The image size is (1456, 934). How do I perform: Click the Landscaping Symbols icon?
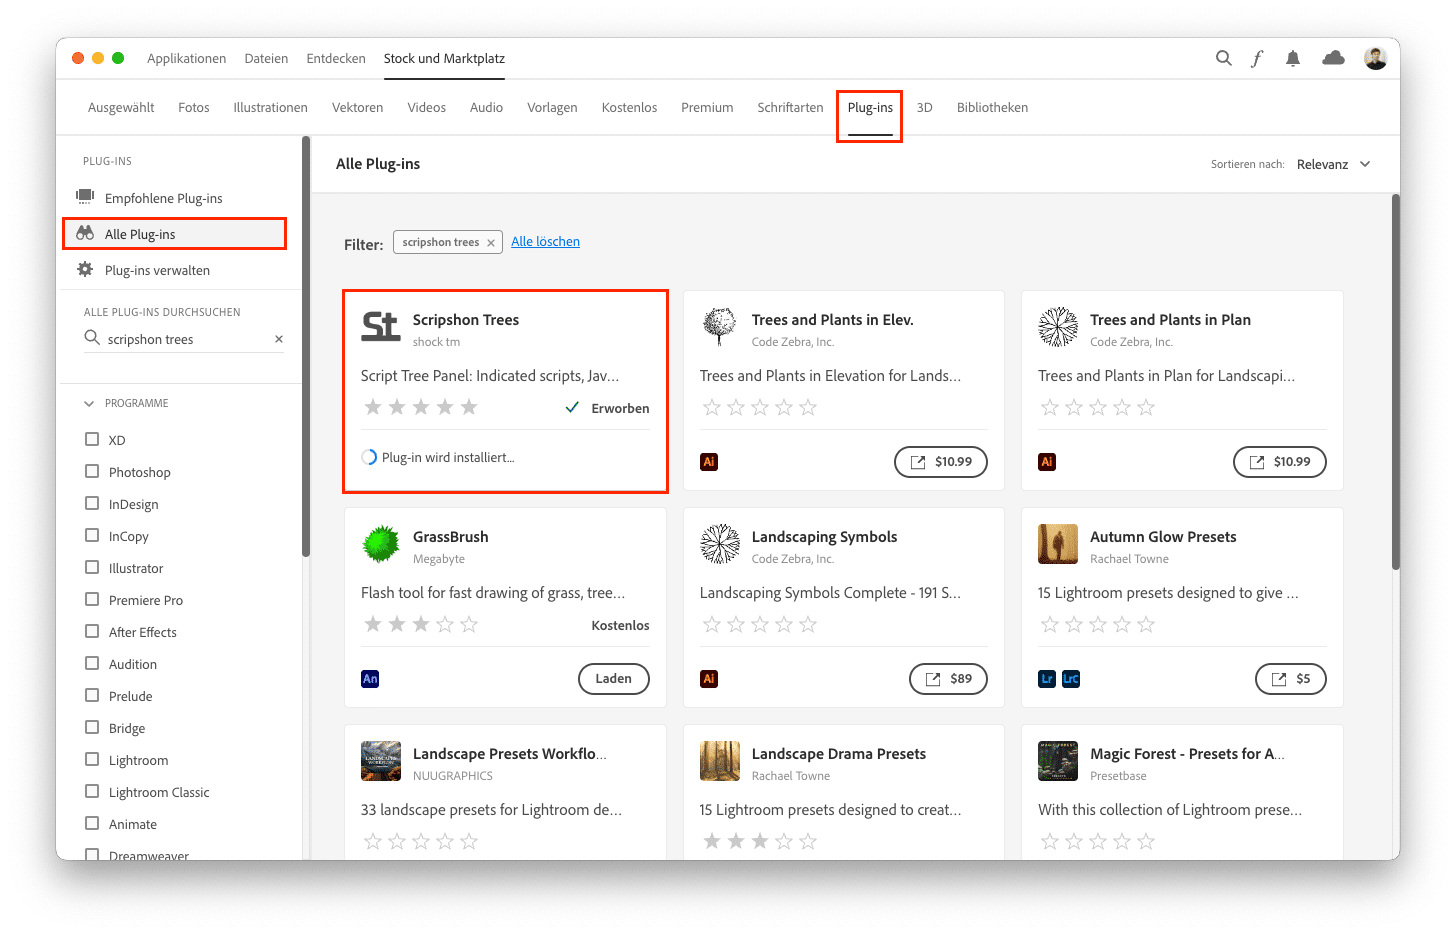719,544
